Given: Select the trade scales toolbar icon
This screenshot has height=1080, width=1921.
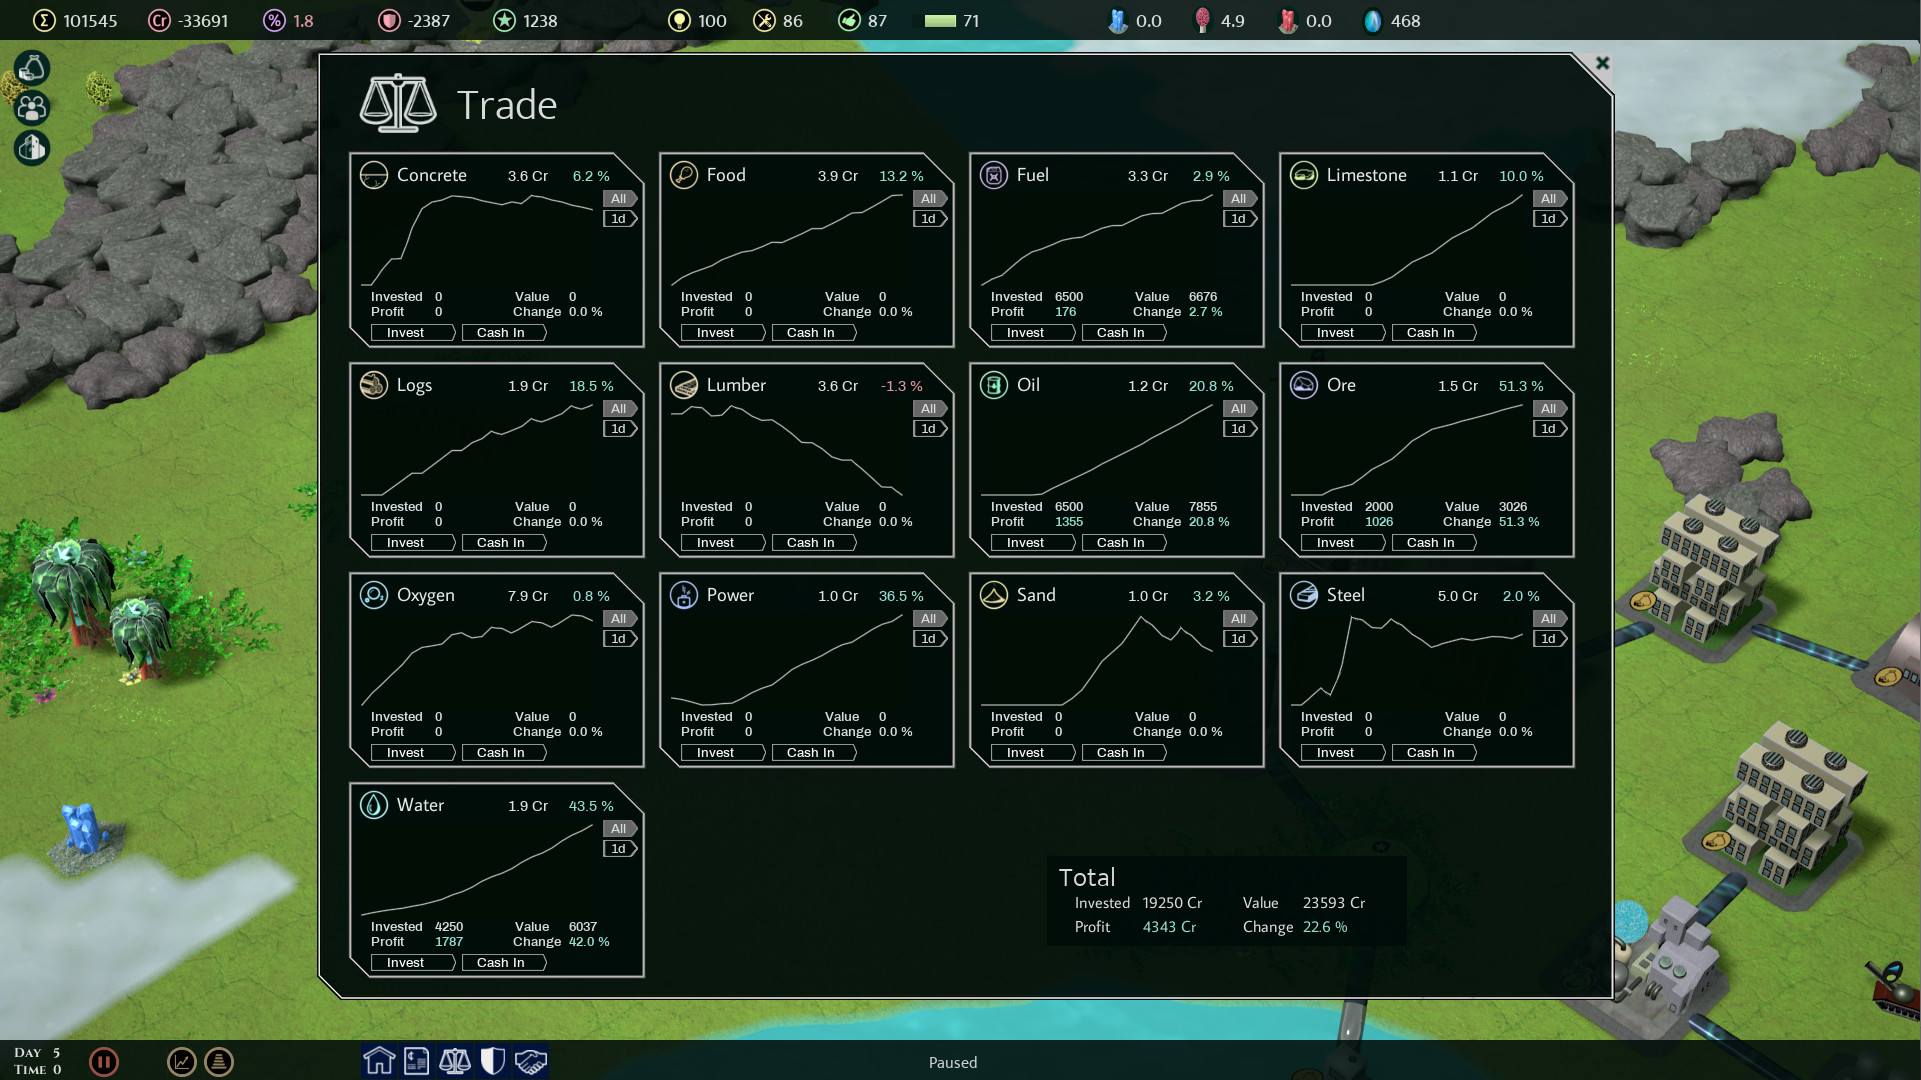Looking at the screenshot, I should point(455,1060).
